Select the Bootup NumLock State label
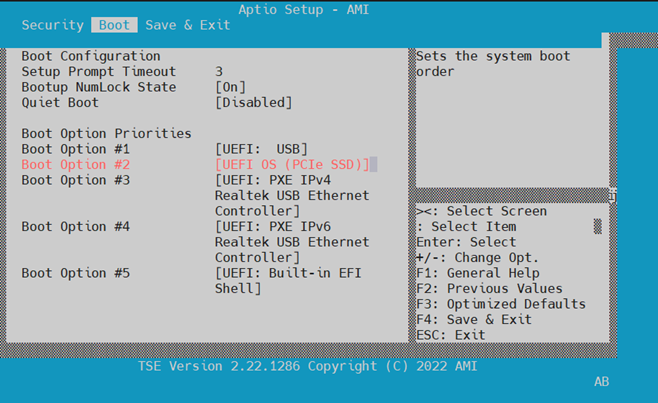Image resolution: width=658 pixels, height=403 pixels. pos(98,87)
